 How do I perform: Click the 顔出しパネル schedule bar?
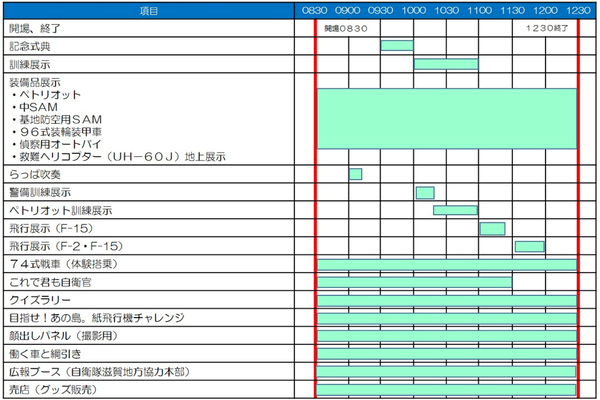[447, 336]
